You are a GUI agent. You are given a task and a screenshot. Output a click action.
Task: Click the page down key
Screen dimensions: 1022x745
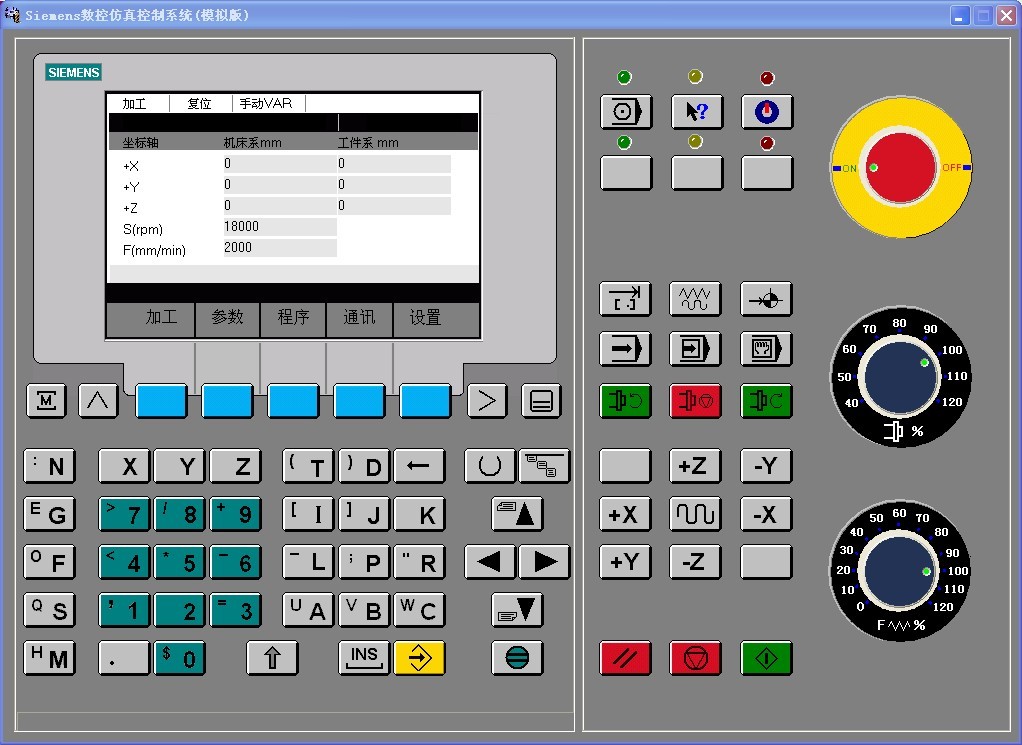[517, 610]
